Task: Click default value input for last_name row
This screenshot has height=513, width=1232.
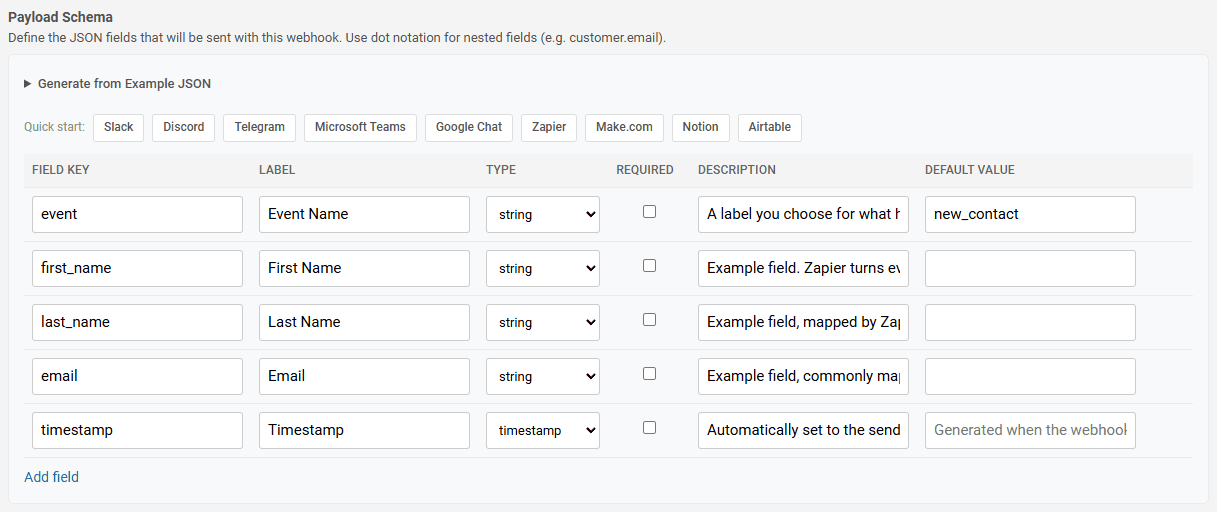Action: [1030, 322]
